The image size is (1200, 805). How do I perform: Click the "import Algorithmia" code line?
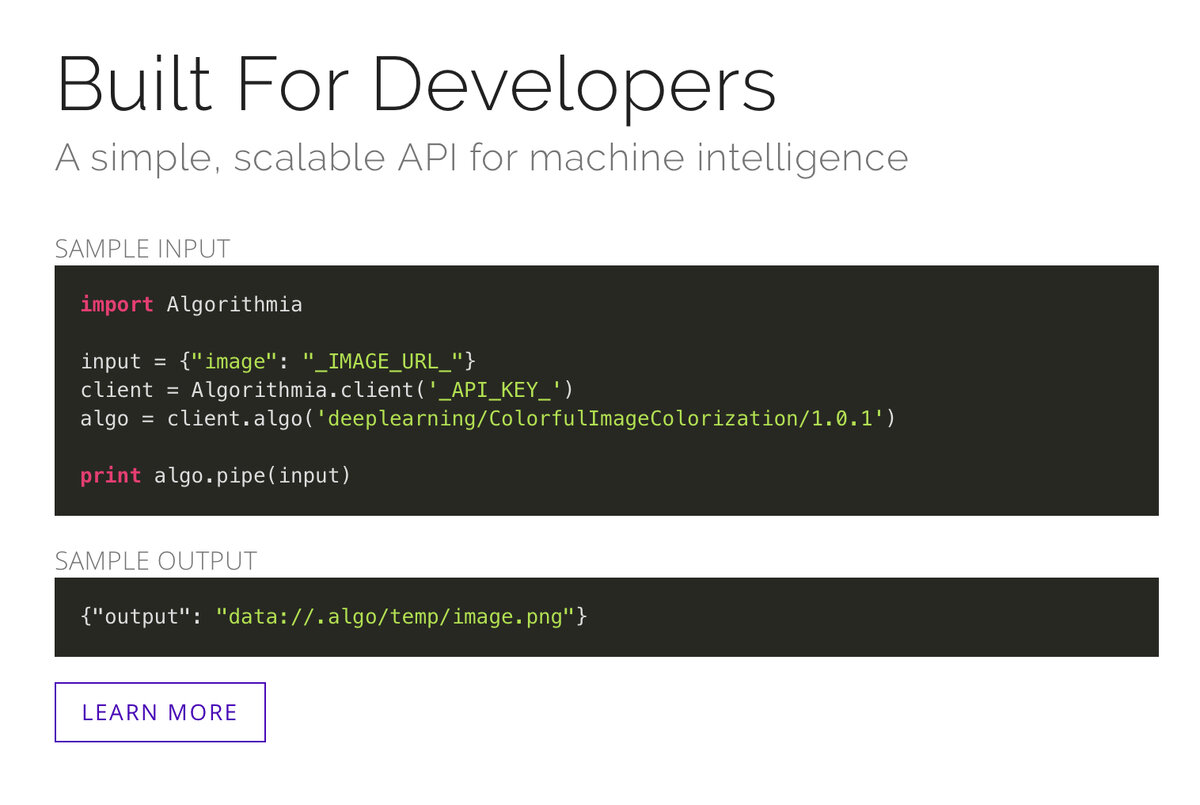pos(191,304)
